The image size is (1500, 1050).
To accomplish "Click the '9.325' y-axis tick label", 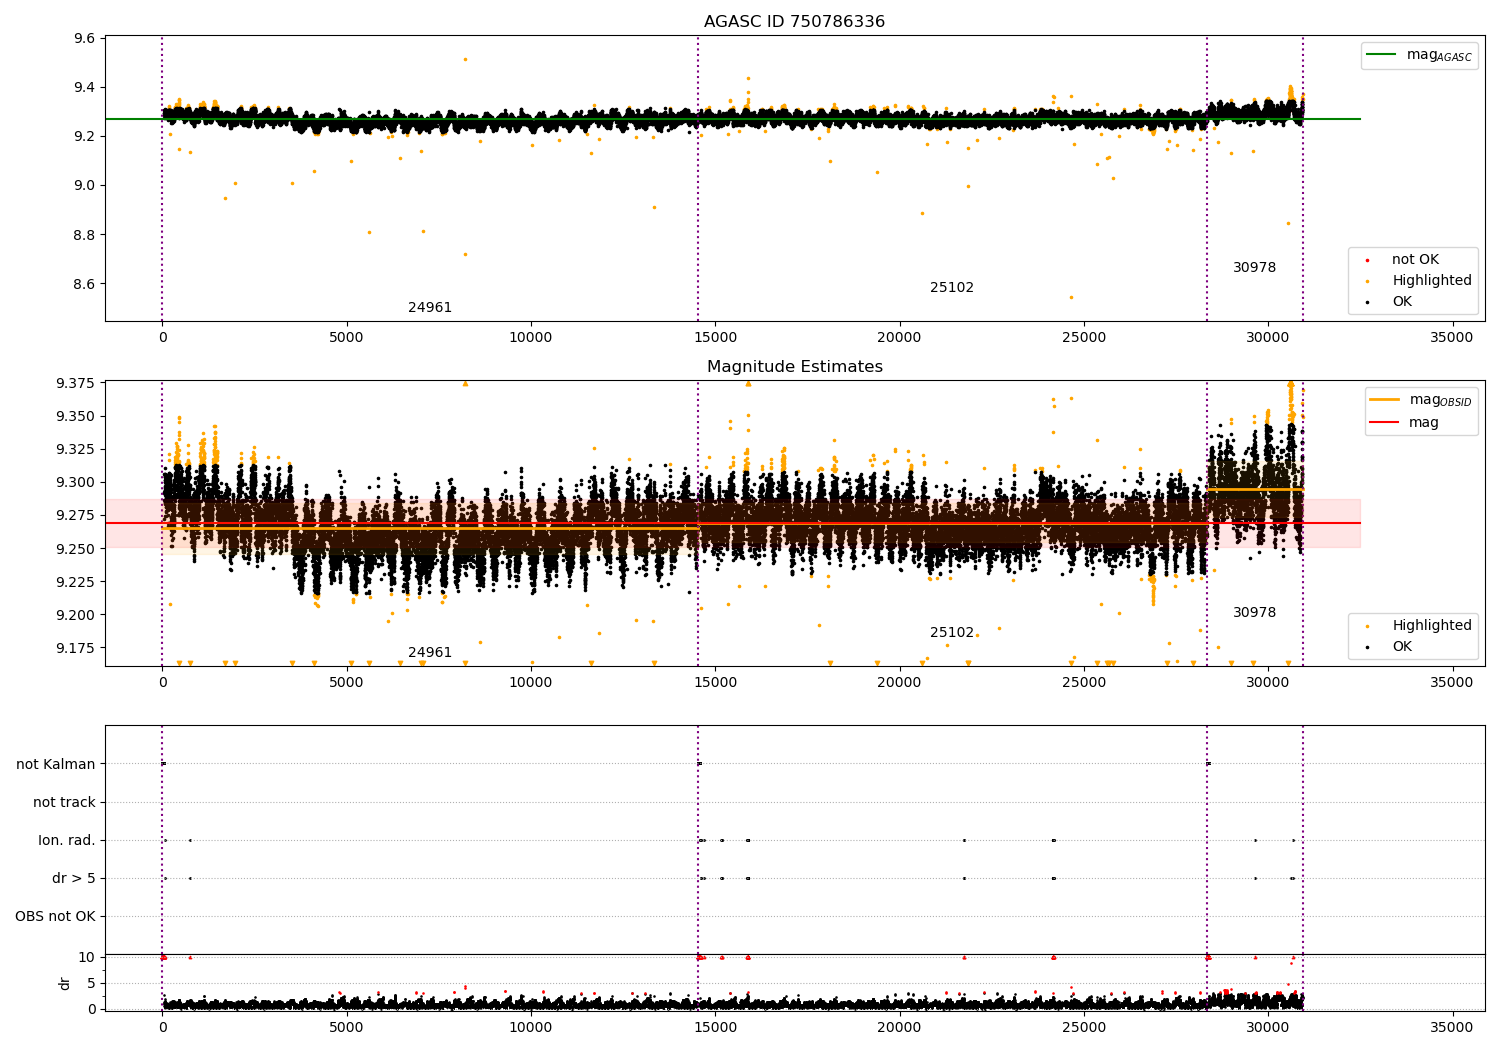I will pos(75,450).
